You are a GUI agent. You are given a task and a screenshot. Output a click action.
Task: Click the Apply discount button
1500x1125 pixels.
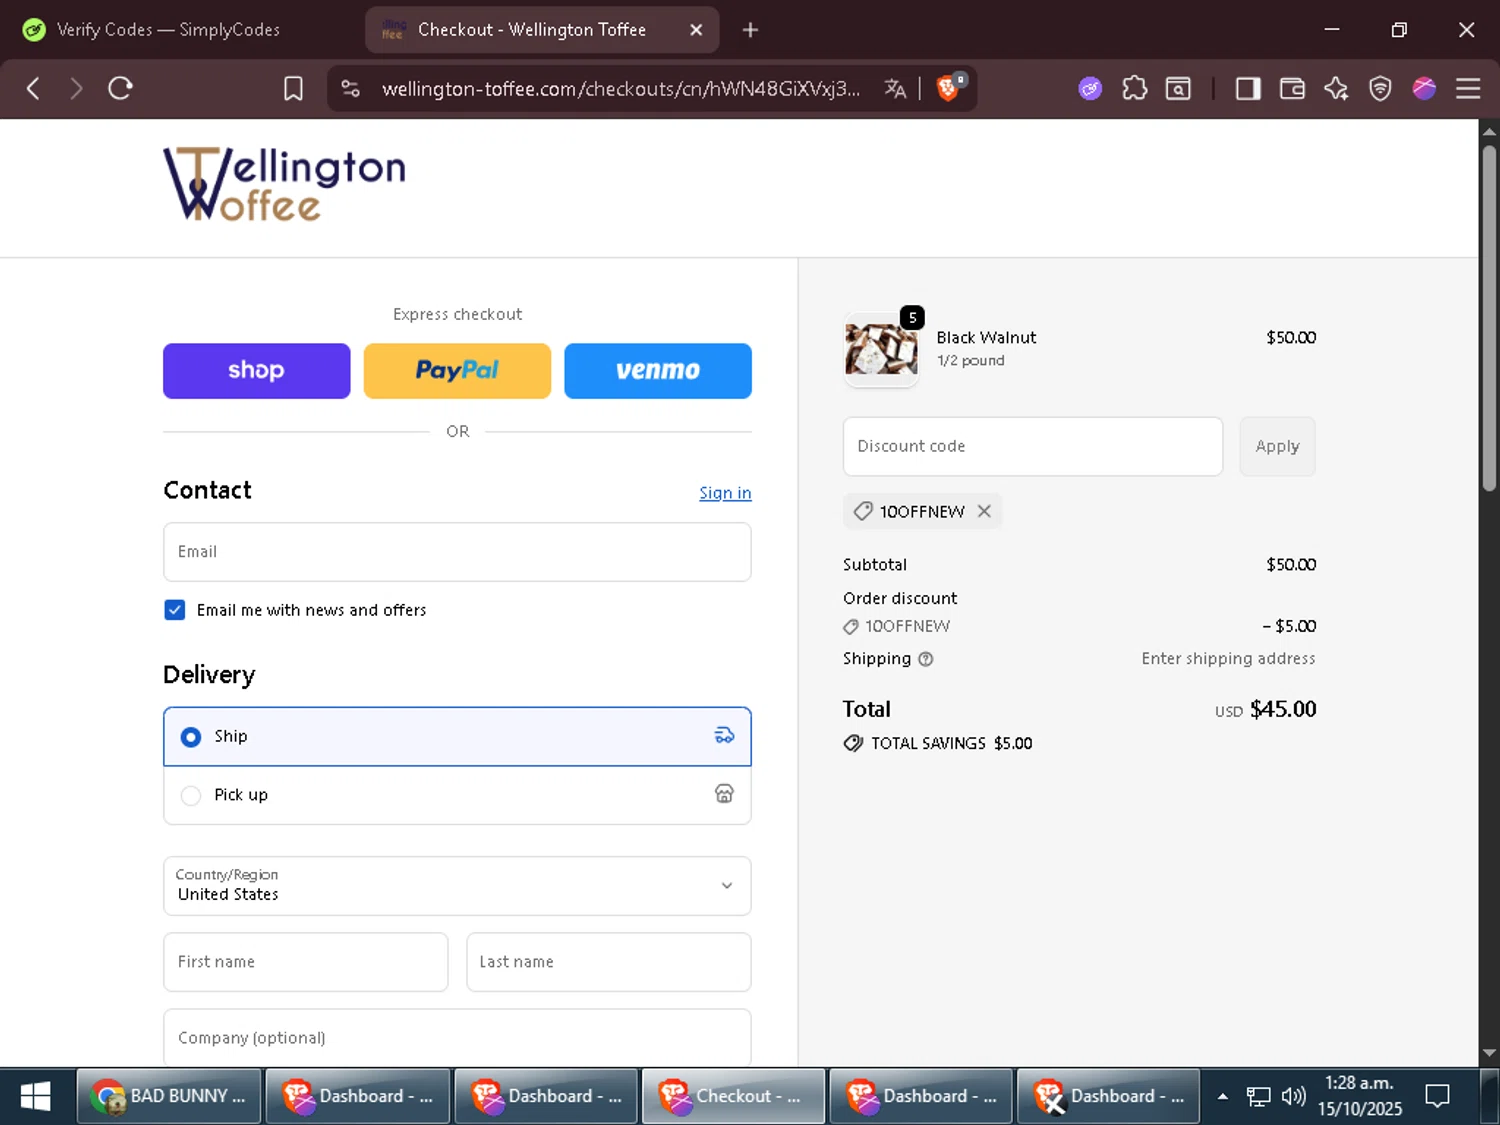1277,446
